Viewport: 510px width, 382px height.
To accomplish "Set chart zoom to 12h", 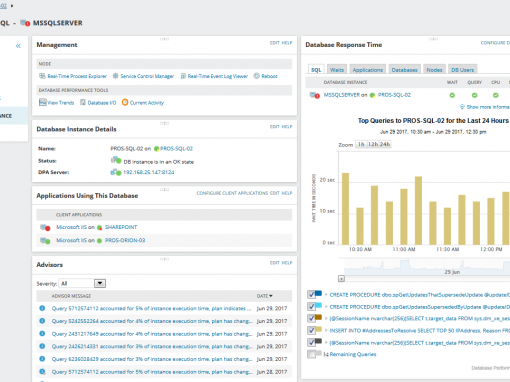I will click(373, 144).
